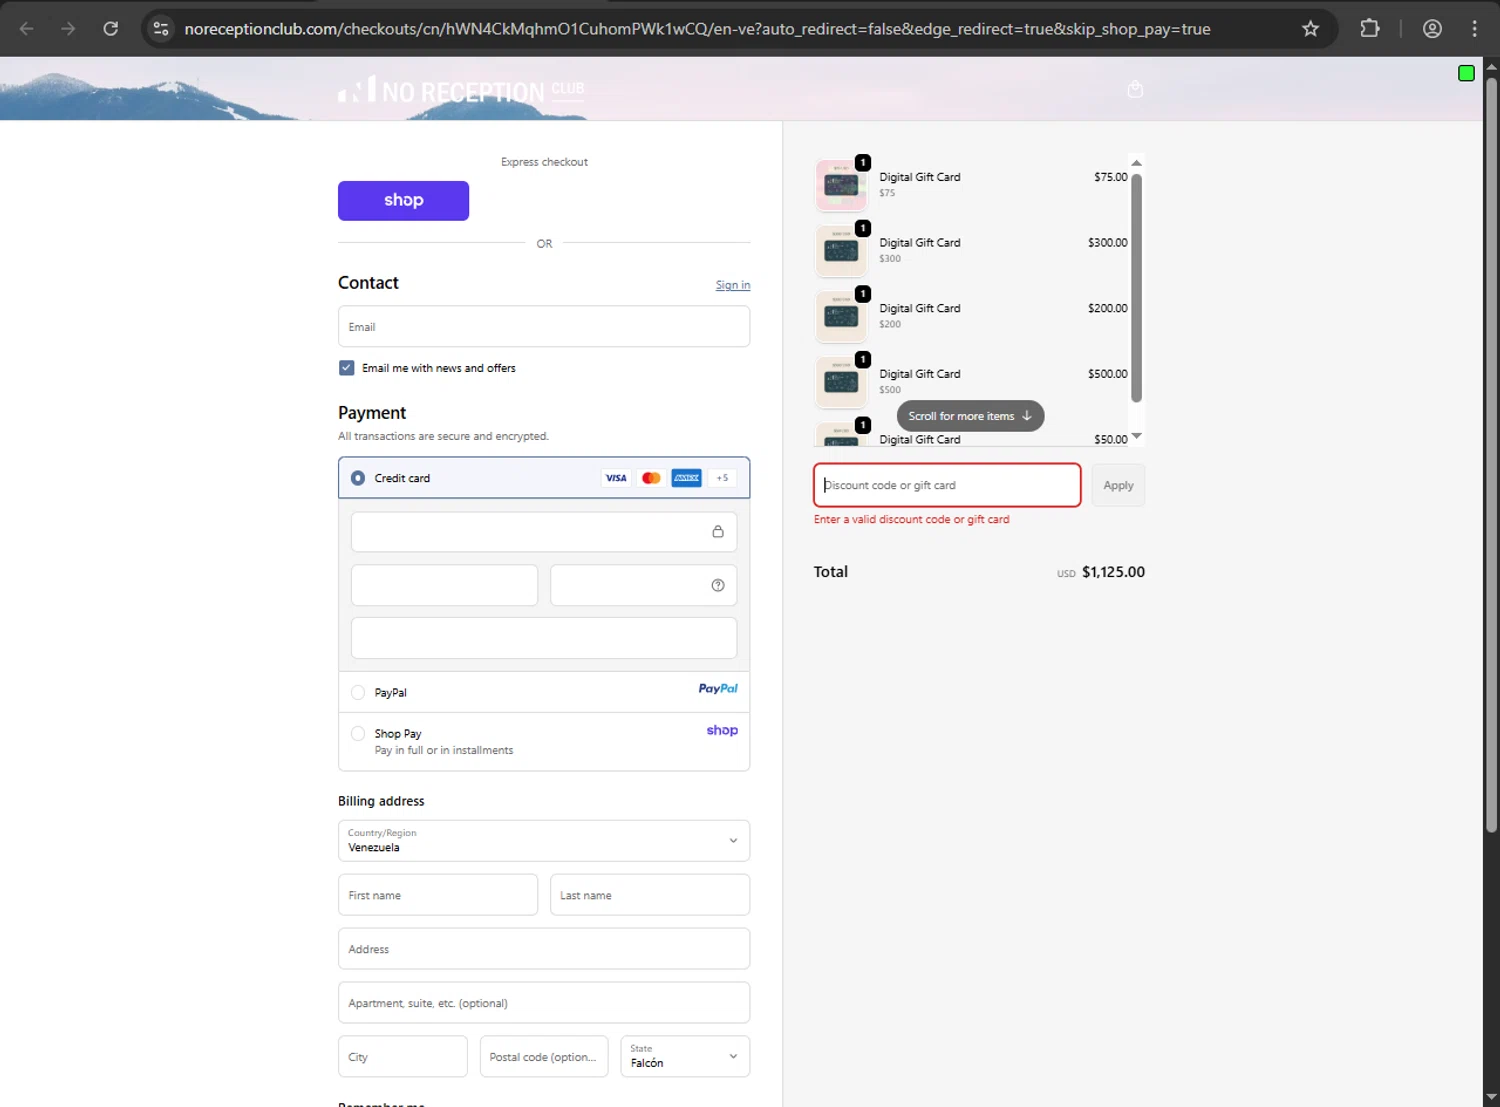Open the cart bag icon in the header
The width and height of the screenshot is (1500, 1107).
coord(1135,89)
